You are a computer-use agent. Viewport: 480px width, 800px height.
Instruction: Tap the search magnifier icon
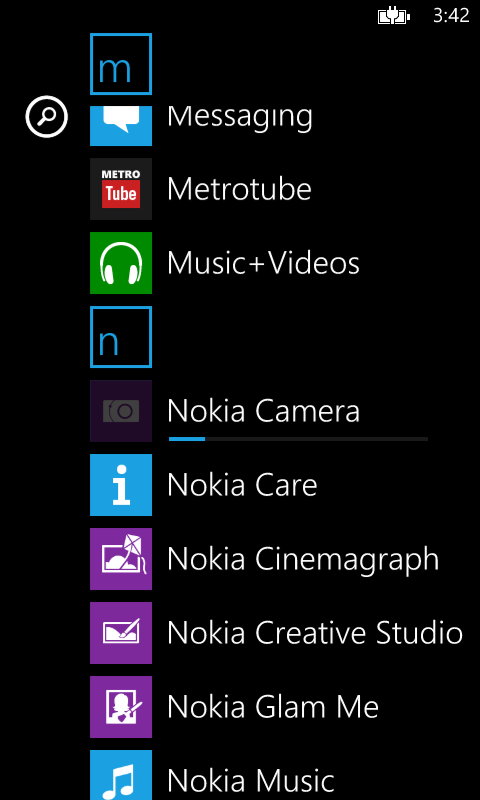[46, 117]
